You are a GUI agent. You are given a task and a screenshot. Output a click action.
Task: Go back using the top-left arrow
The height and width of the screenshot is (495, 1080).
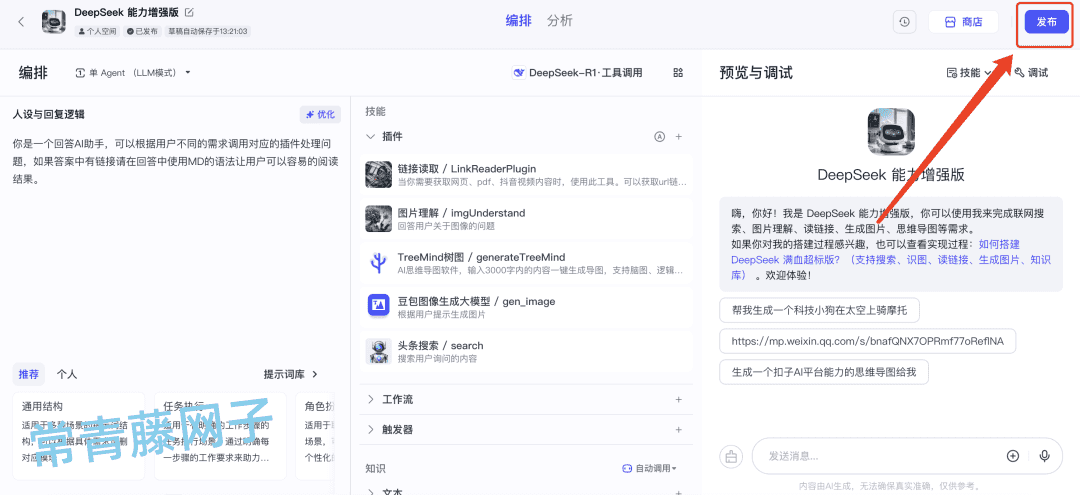pos(21,22)
